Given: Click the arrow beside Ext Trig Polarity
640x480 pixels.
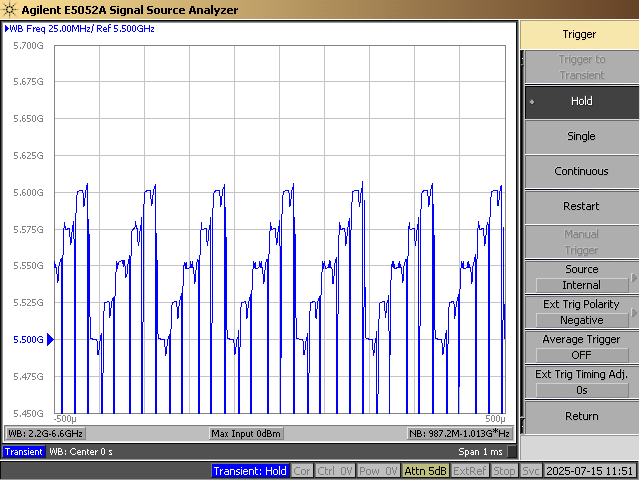Looking at the screenshot, I should (x=633, y=313).
